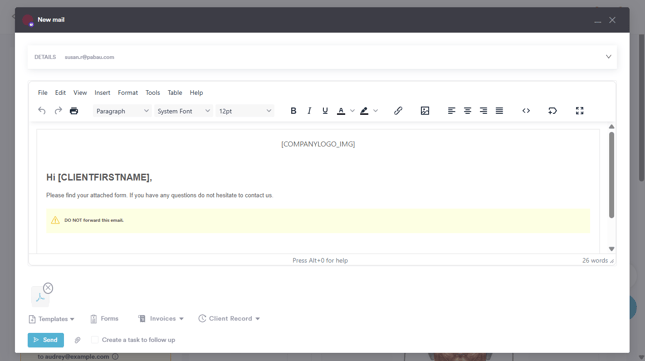Undo the last edit in the toolbar
This screenshot has height=361, width=645.
tap(42, 111)
